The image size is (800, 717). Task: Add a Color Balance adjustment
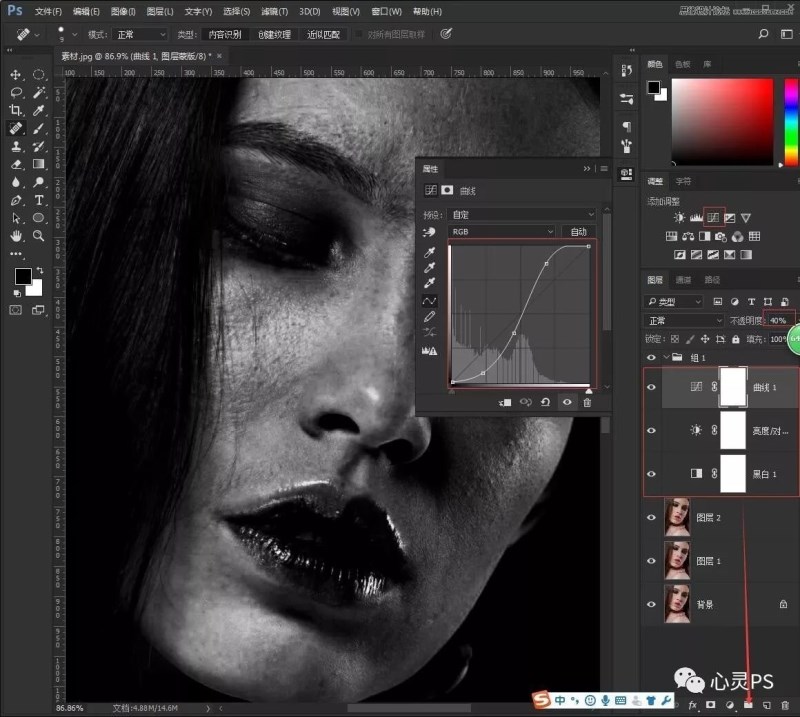(688, 236)
